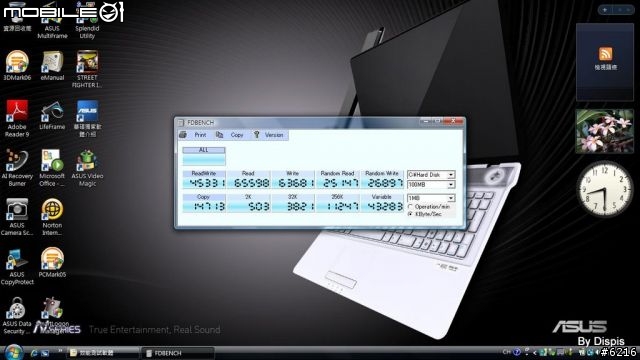Screen dimensions: 640x360
Task: Click the key icon beside Version
Action: [256, 135]
